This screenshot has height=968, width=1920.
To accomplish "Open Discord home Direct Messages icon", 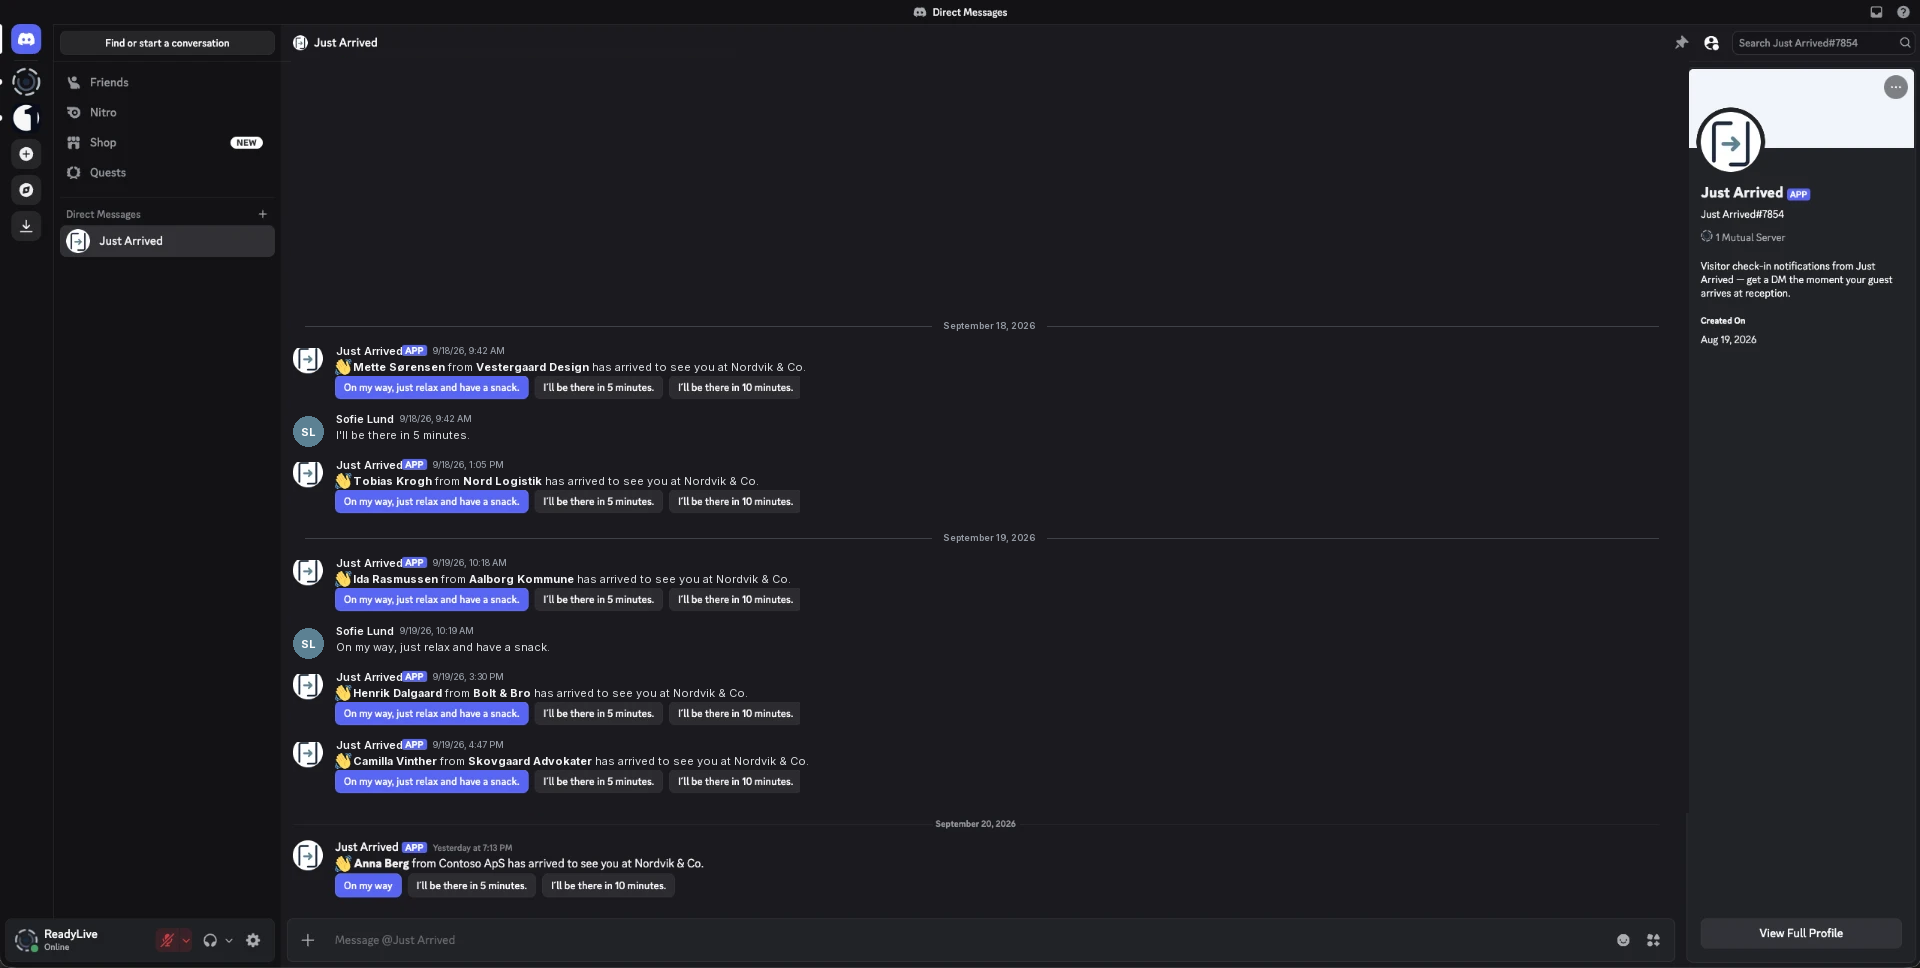I will pyautogui.click(x=26, y=40).
